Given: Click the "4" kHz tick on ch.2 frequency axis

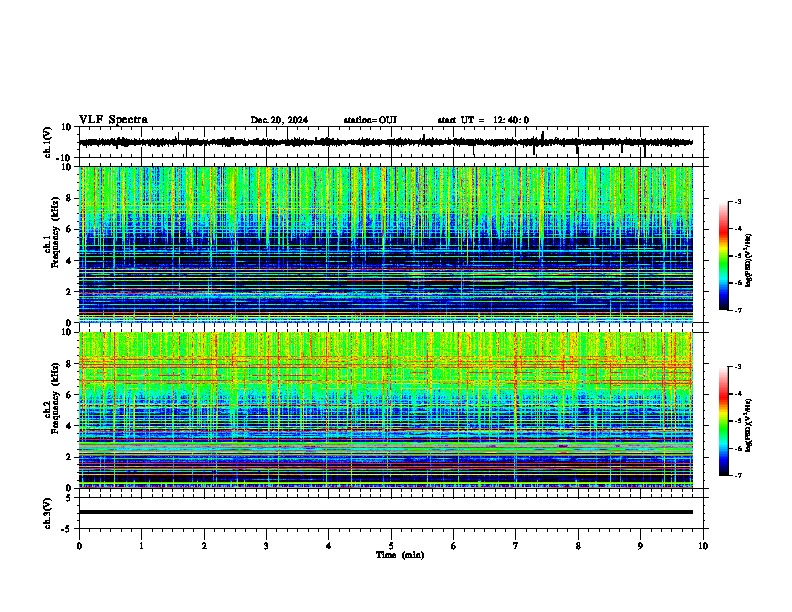Looking at the screenshot, I should (x=69, y=426).
